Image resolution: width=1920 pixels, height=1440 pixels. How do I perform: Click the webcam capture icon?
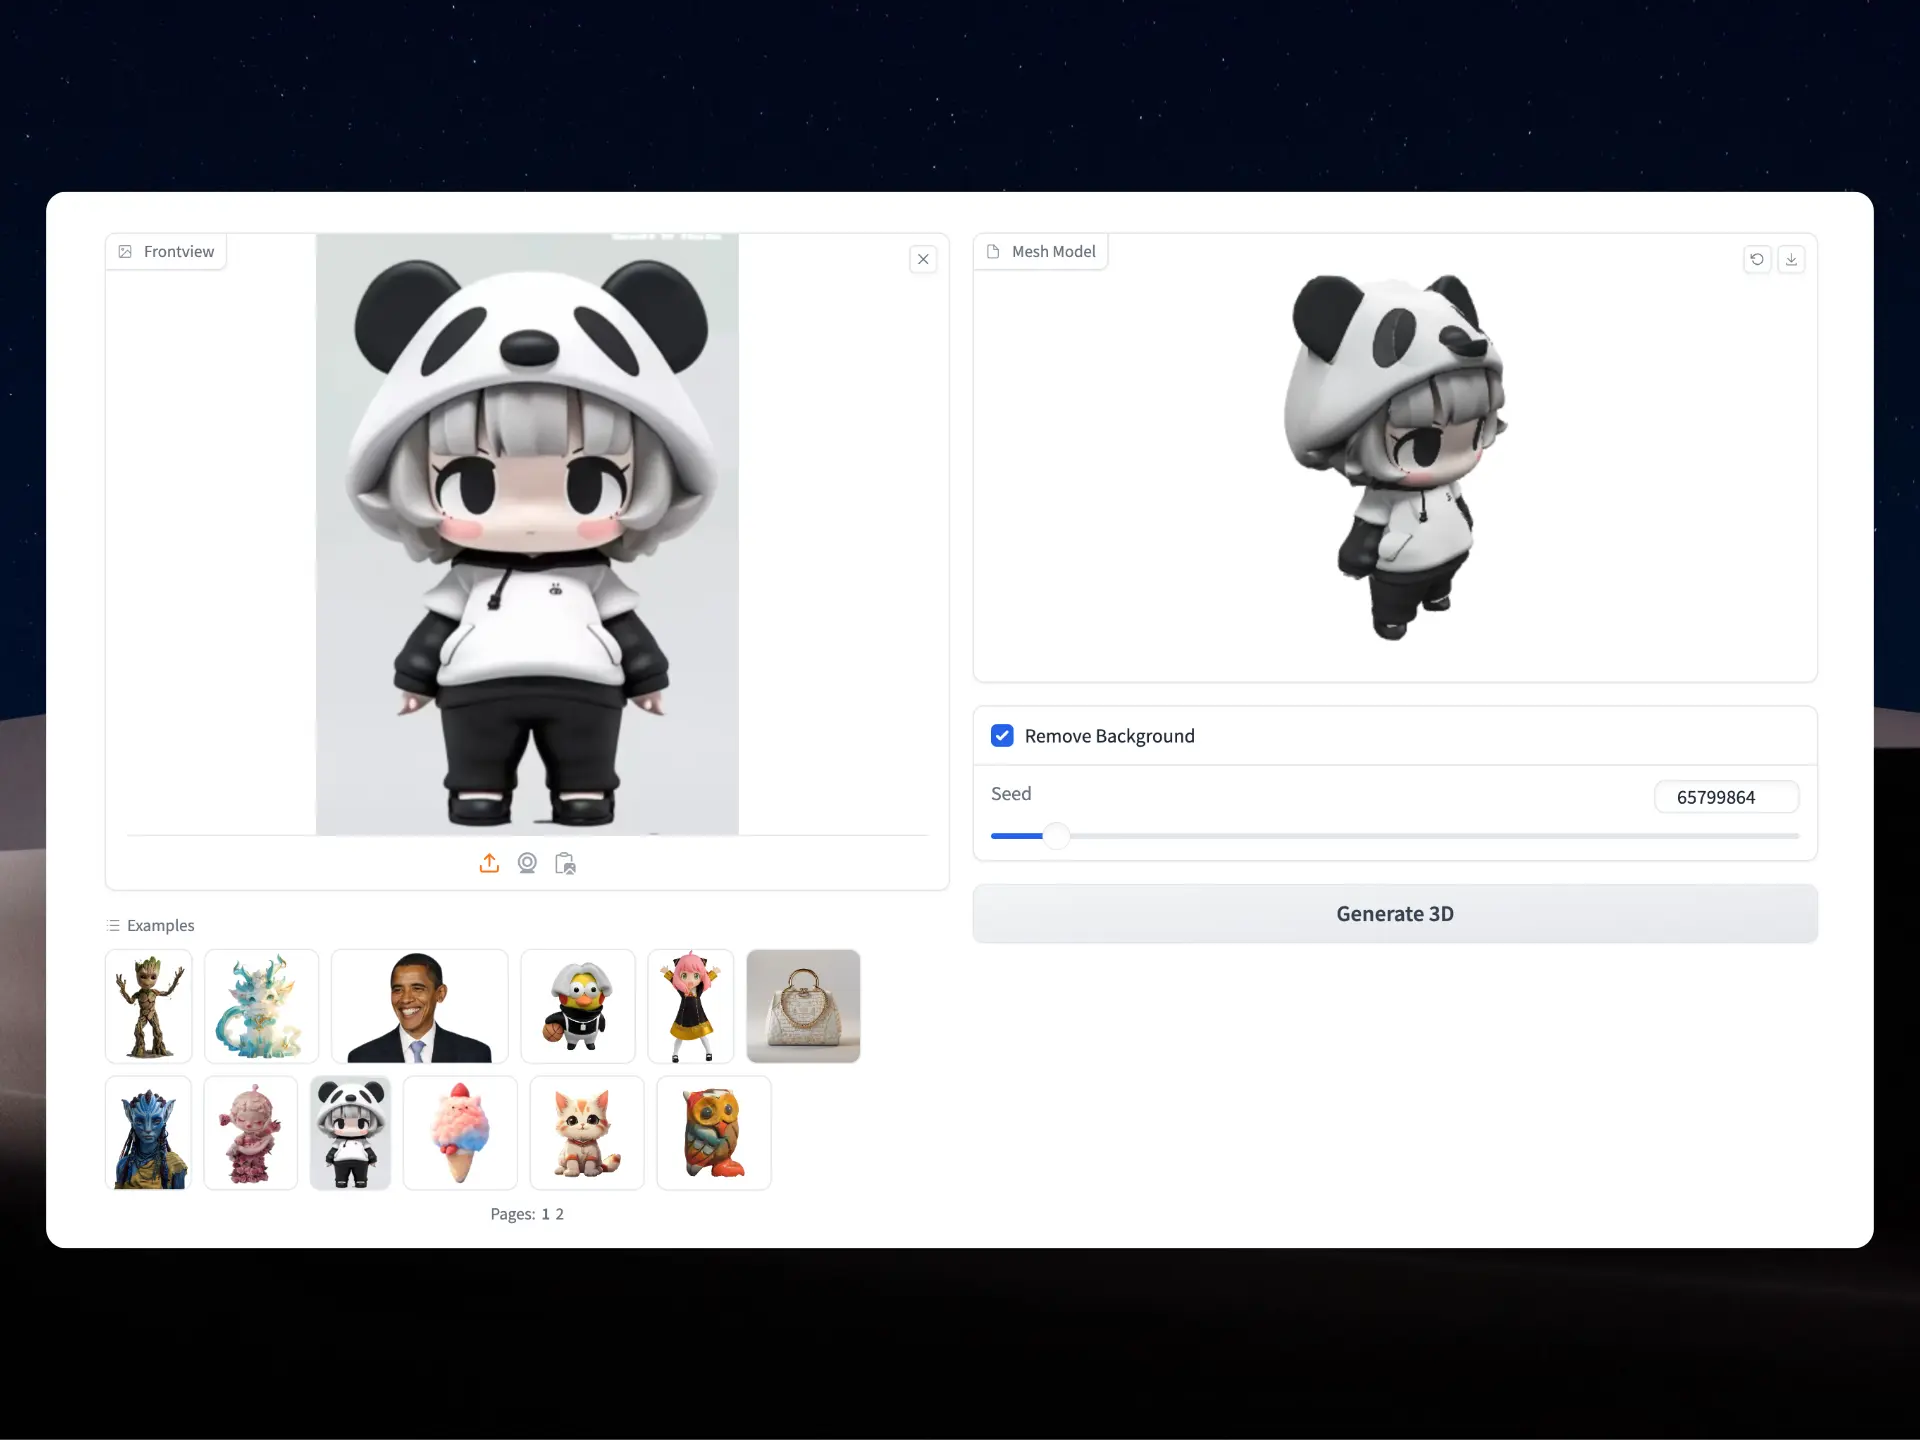pos(527,863)
